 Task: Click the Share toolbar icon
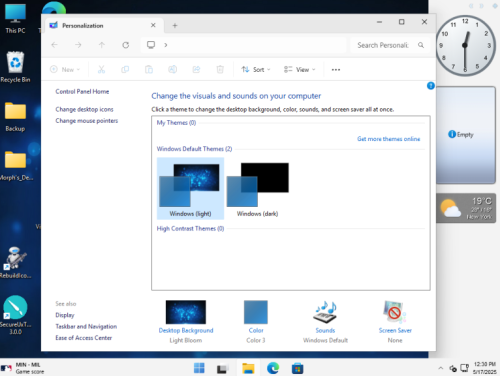point(196,69)
